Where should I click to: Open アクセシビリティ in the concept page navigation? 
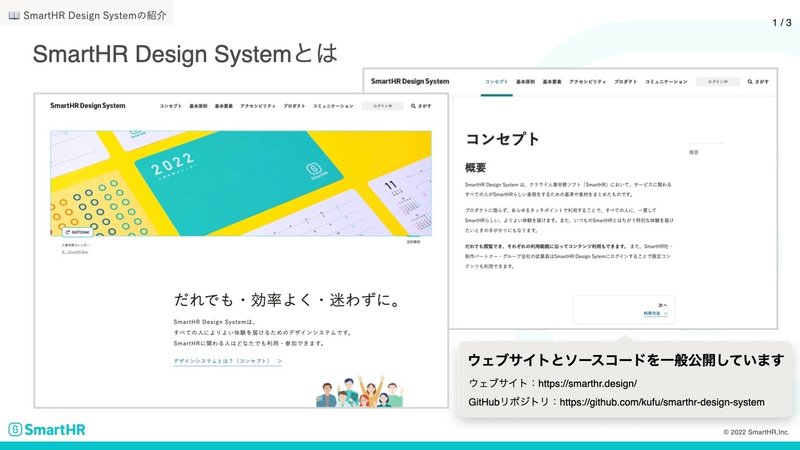pos(588,82)
